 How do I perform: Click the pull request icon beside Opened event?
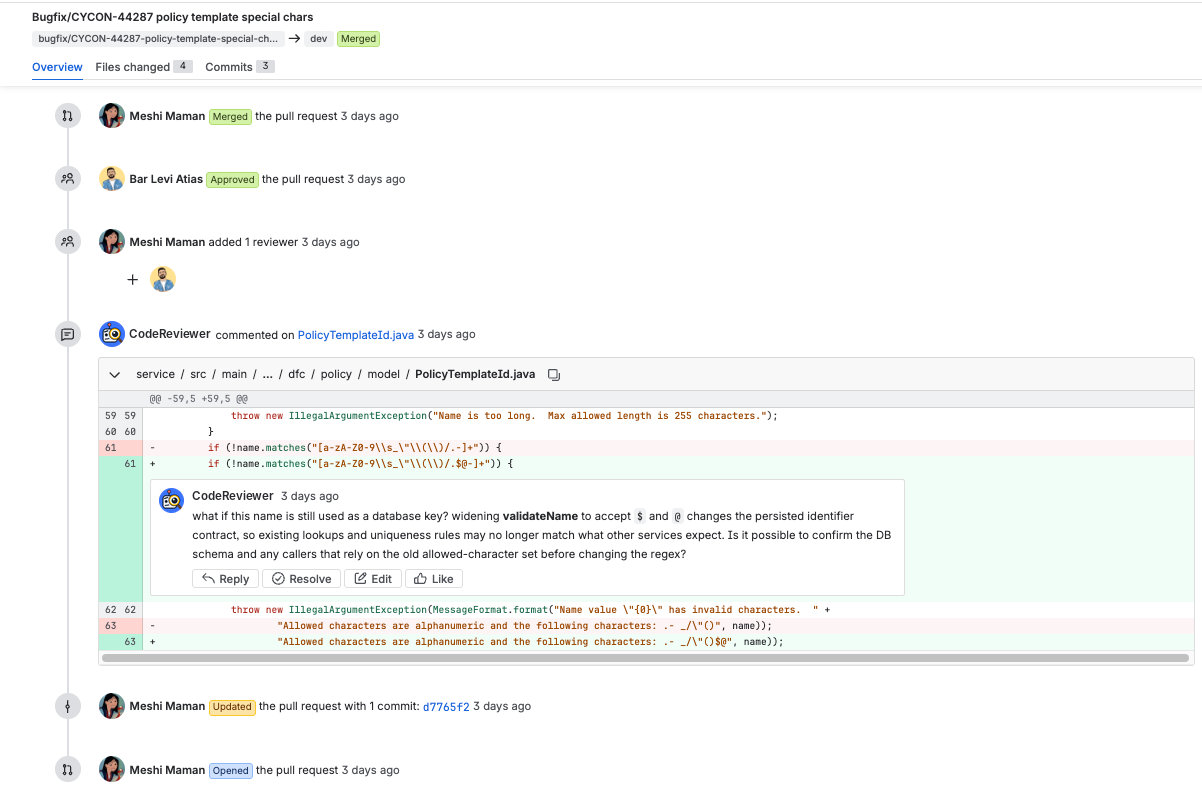(67, 770)
